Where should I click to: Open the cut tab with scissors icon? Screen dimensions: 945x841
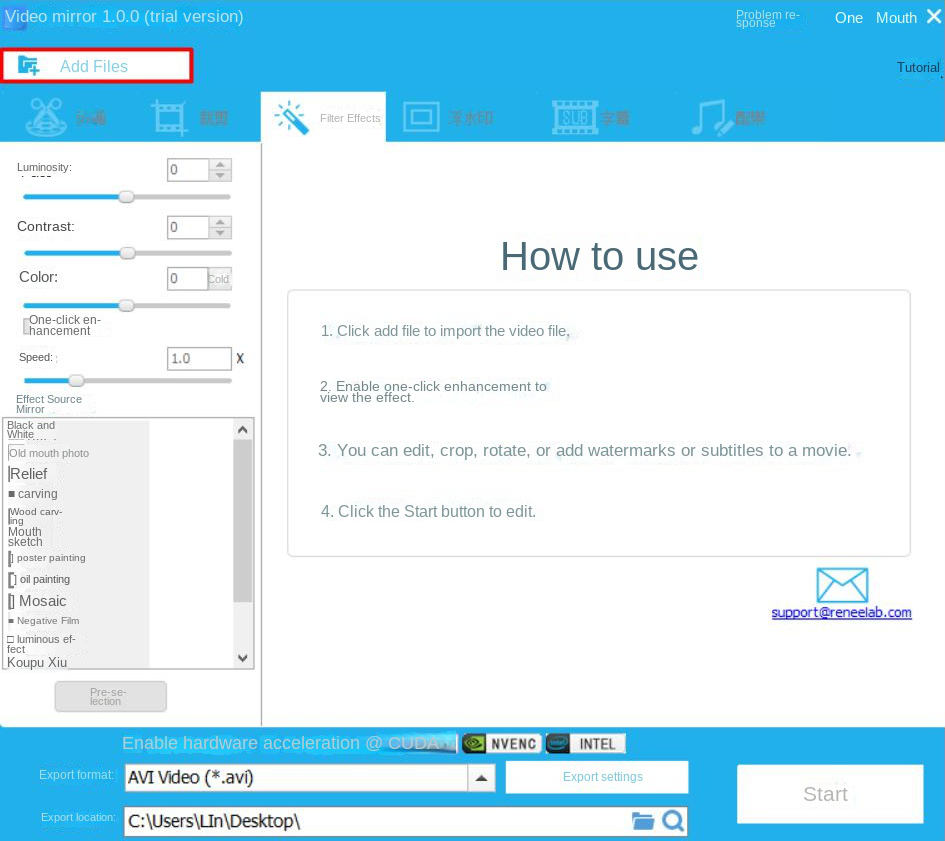(43, 117)
